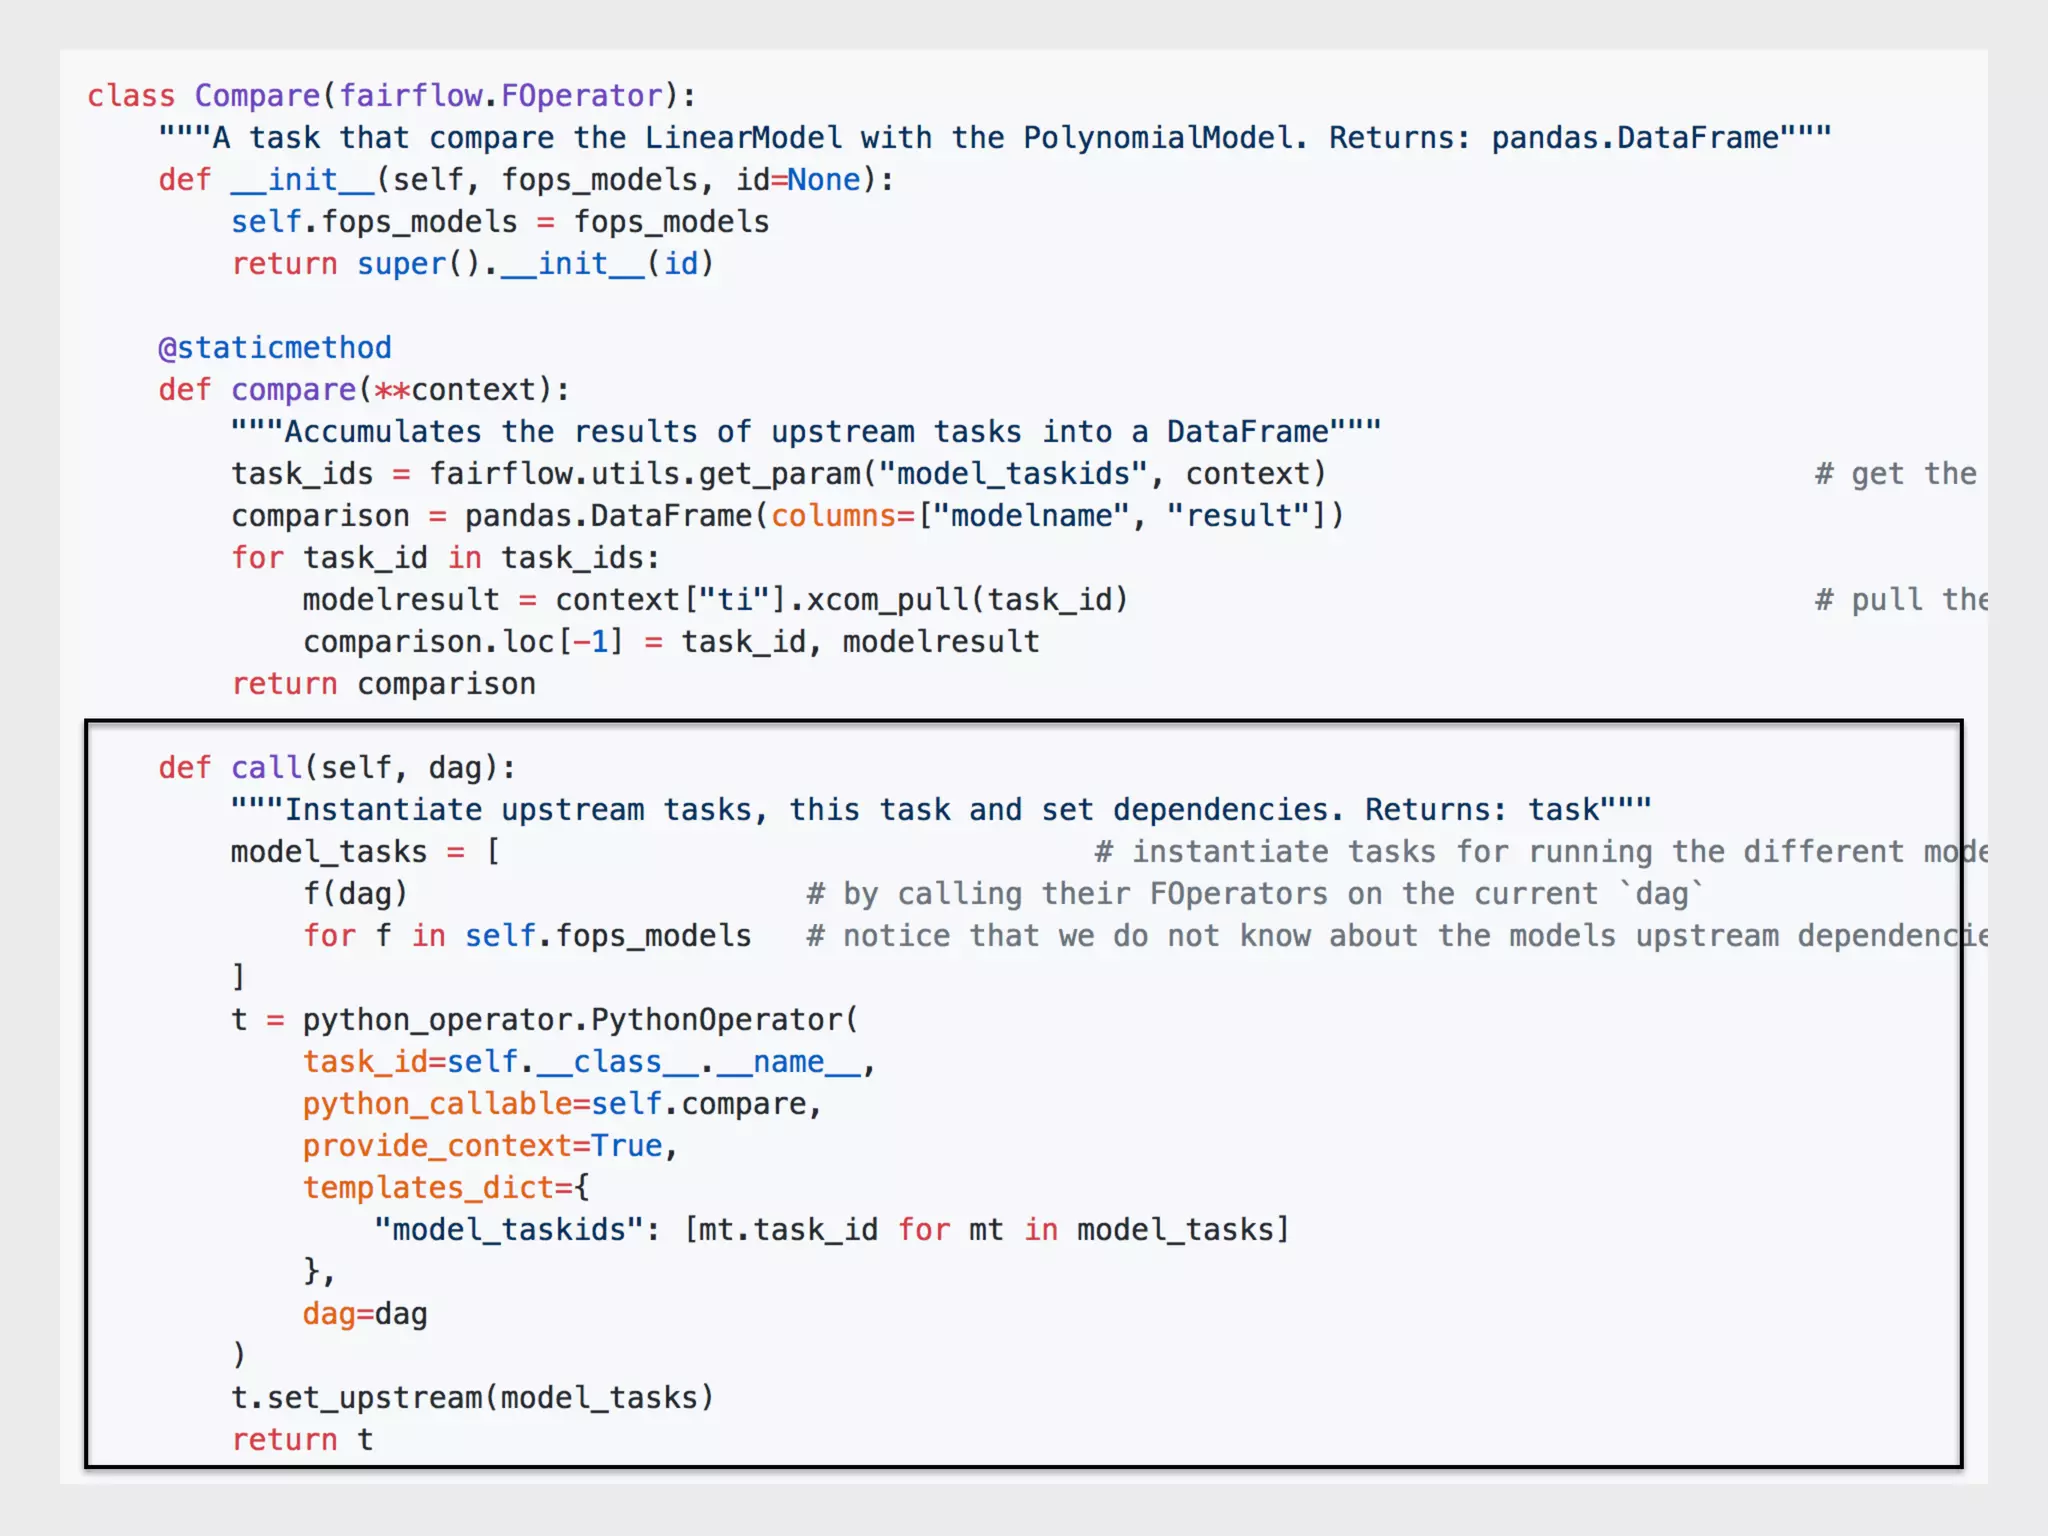Click the final 'return t' statement
The image size is (2048, 1536).
302,1440
